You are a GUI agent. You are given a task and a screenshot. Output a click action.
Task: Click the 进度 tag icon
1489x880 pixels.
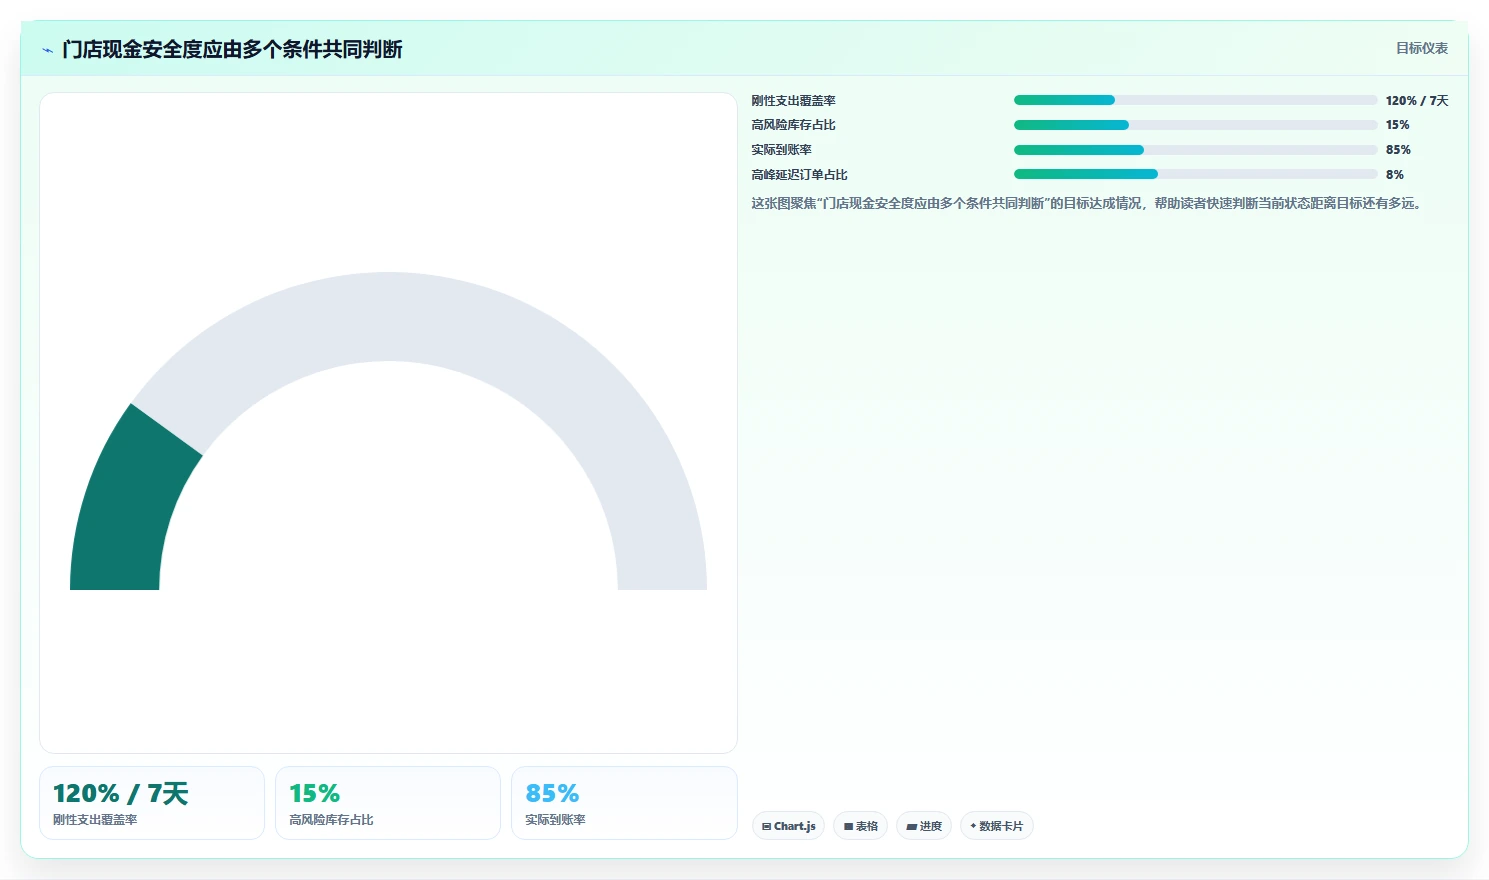(911, 827)
